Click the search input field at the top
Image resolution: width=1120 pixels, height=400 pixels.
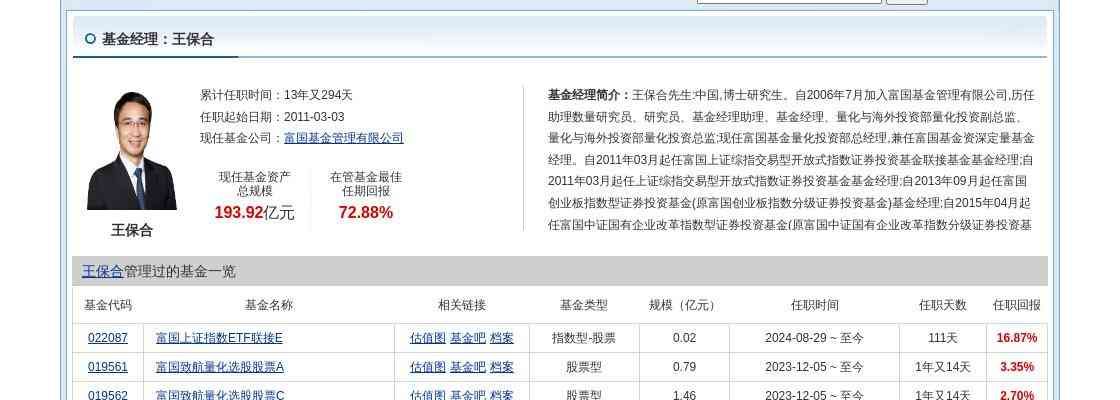tap(788, 2)
